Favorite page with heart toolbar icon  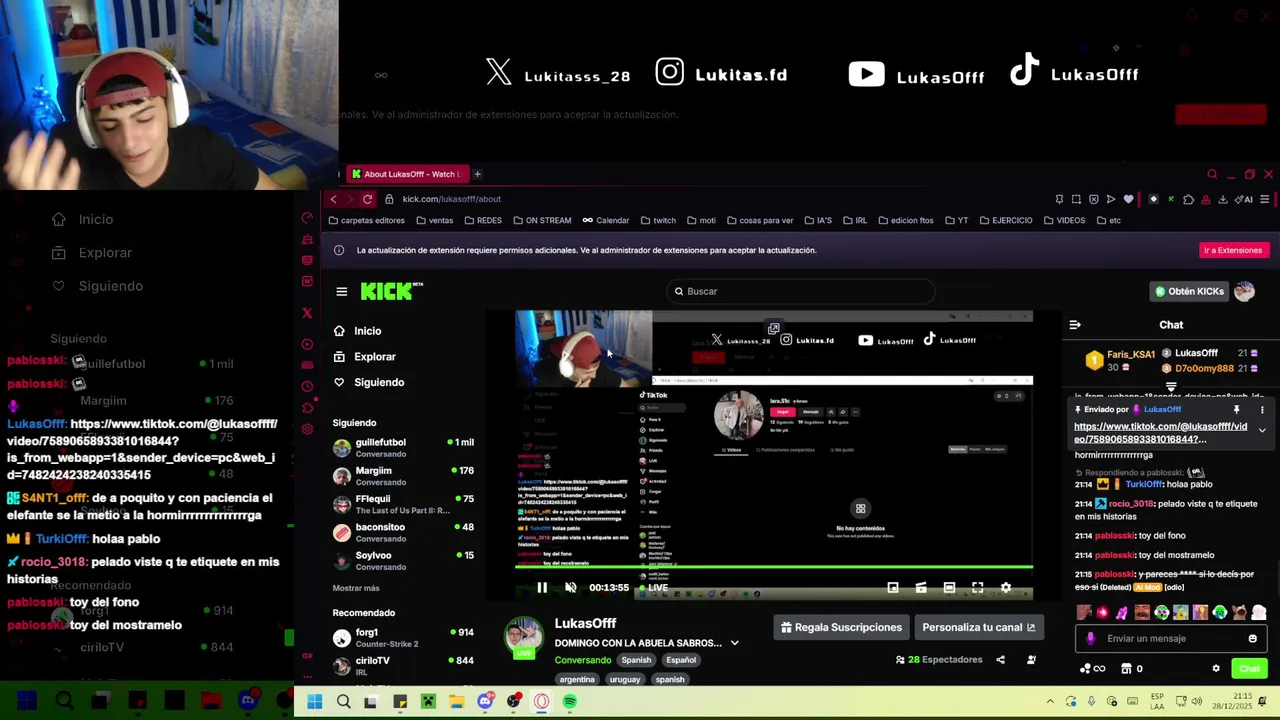(1129, 199)
